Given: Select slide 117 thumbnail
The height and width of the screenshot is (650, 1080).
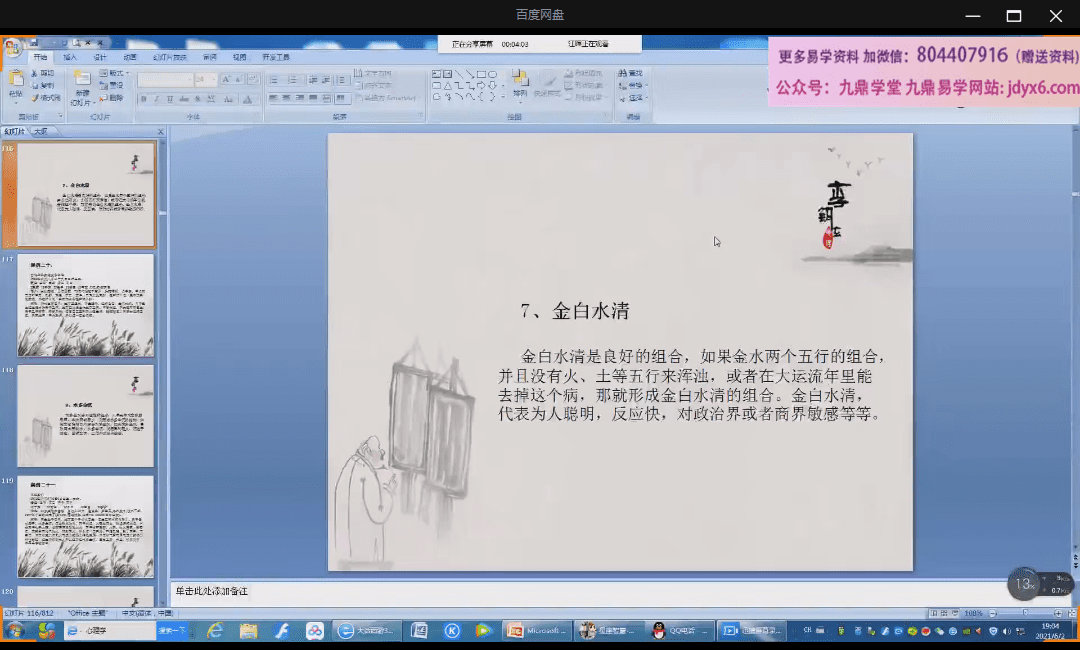Looking at the screenshot, I should 86,305.
